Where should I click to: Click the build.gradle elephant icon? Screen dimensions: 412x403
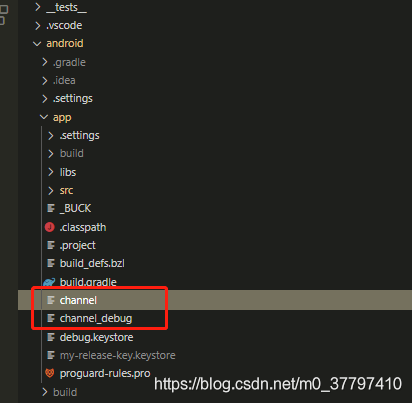click(49, 282)
